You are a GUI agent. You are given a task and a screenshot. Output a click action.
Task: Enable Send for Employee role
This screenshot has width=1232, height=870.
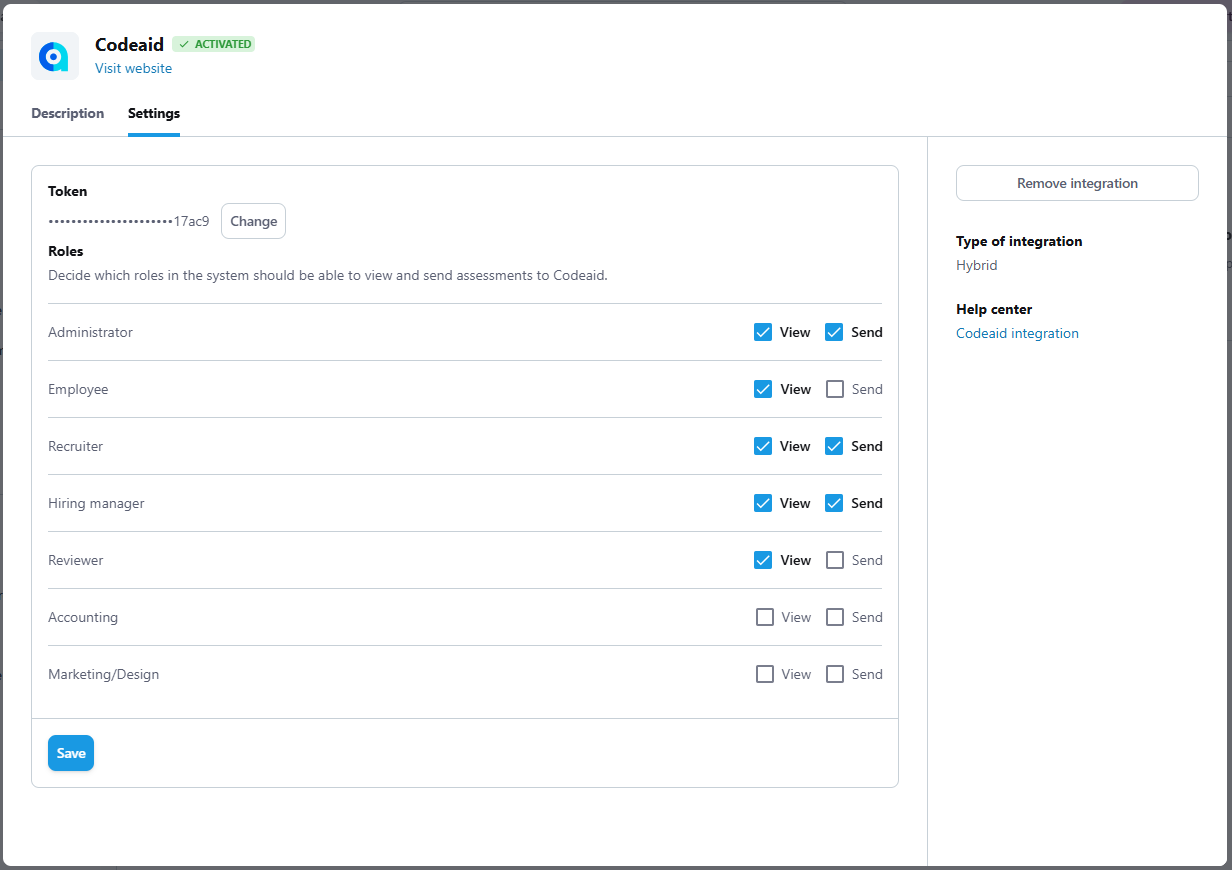tap(834, 389)
